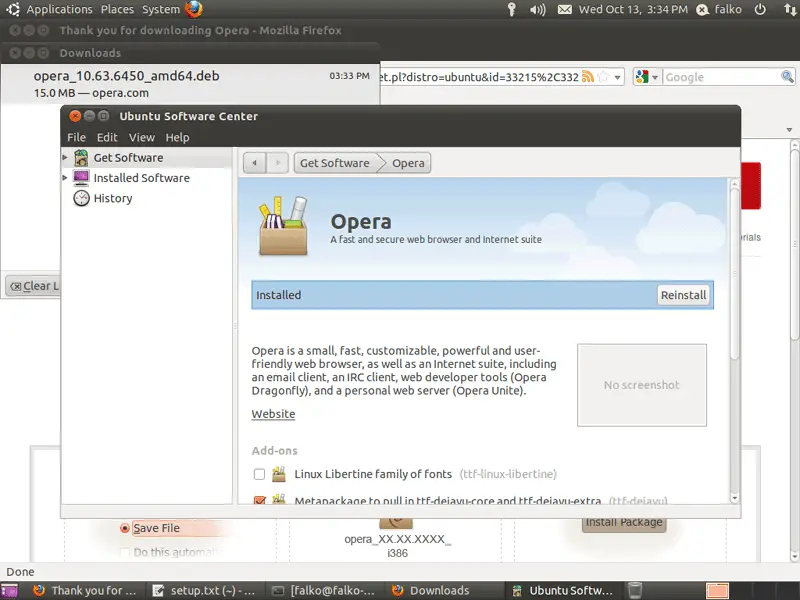Screen dimensions: 800x600
Task: Open the Firefox address bar history dropdown
Action: pyautogui.click(x=617, y=78)
